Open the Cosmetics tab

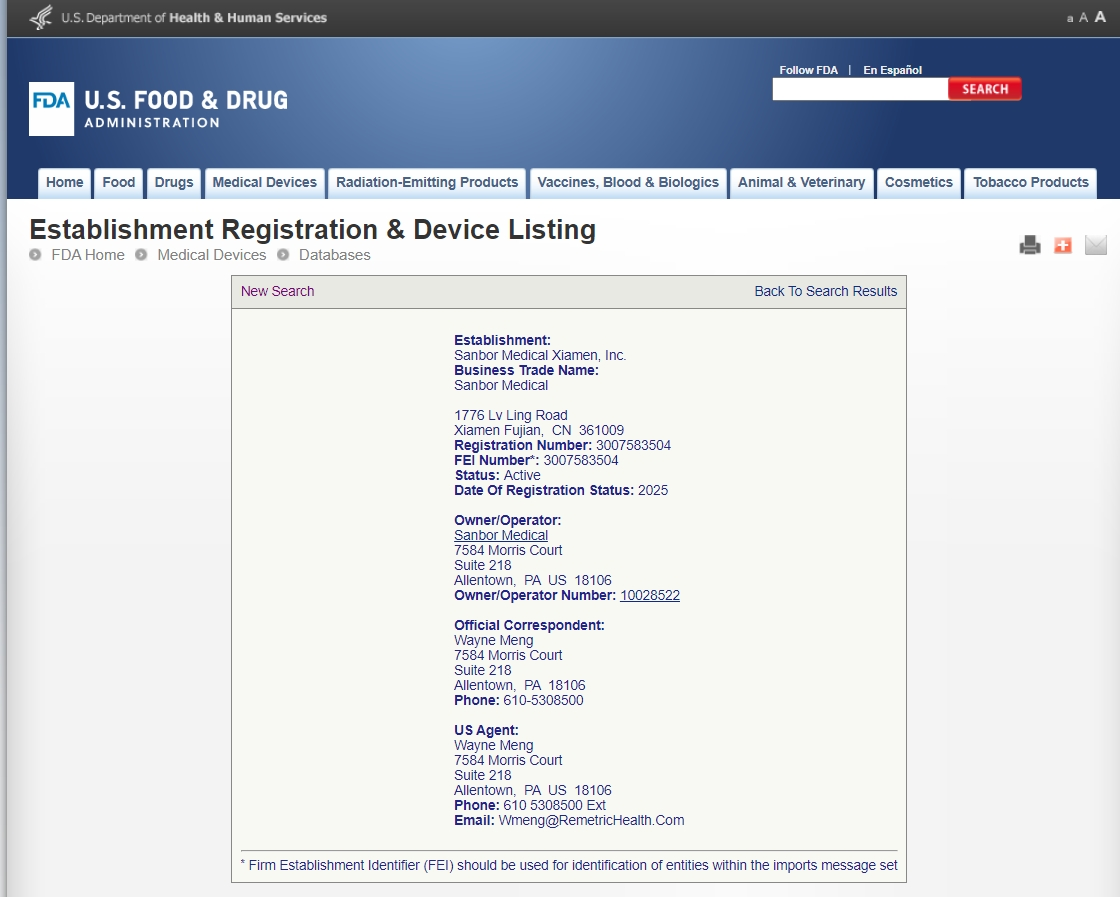tap(919, 183)
